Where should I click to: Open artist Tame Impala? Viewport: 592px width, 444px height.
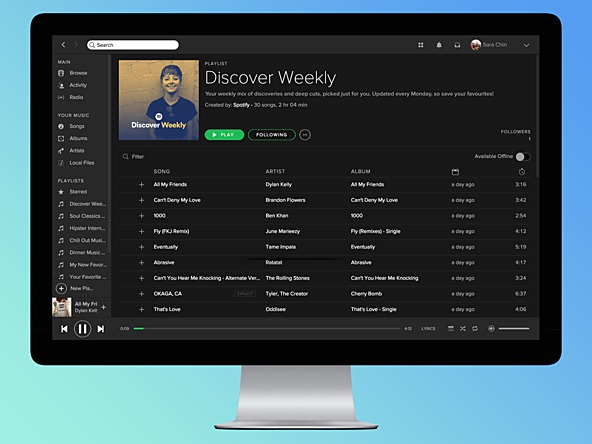click(x=281, y=247)
